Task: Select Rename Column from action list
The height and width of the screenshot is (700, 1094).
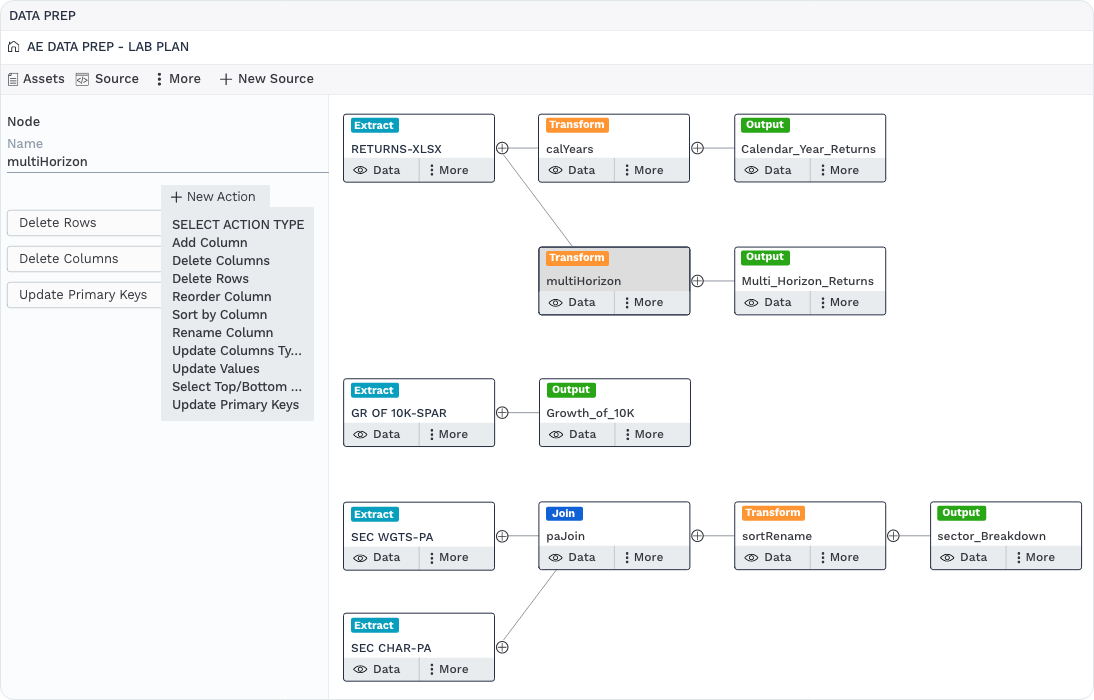Action: click(222, 333)
